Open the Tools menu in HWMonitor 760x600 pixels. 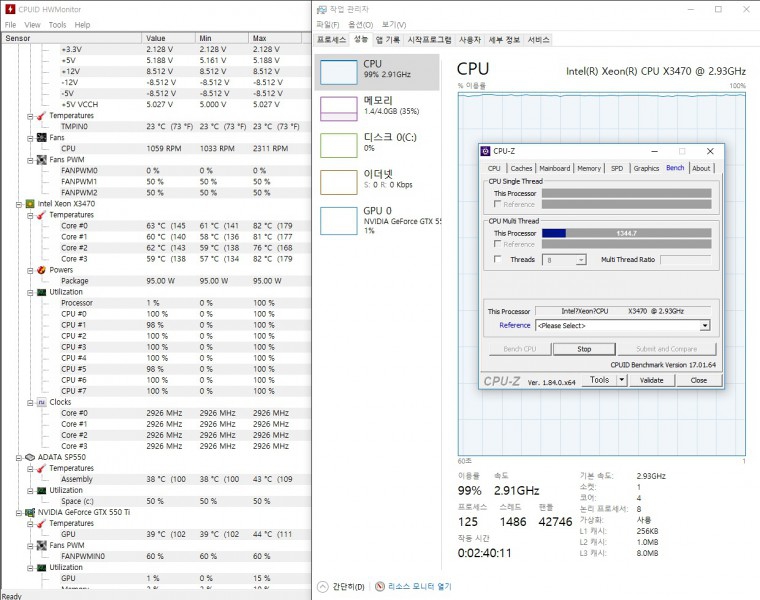coord(57,25)
